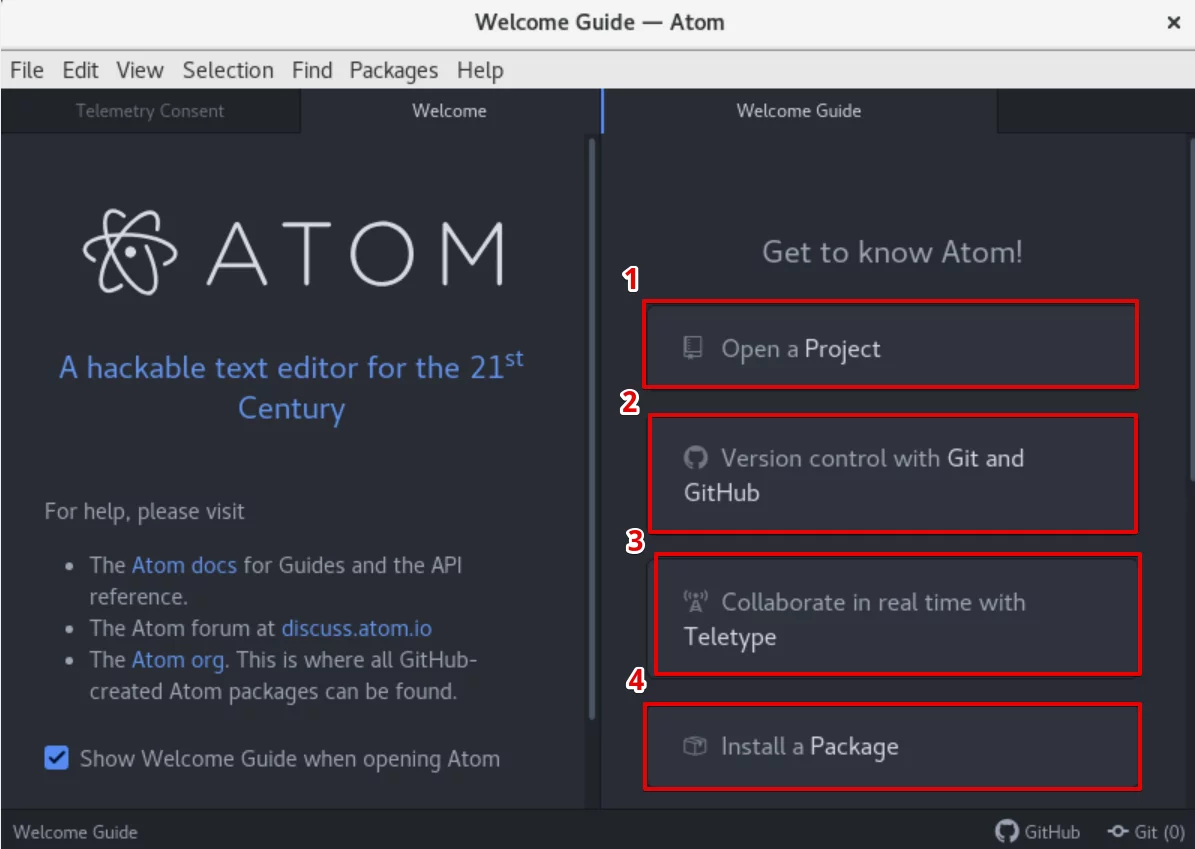Select the Welcome tab

450,111
